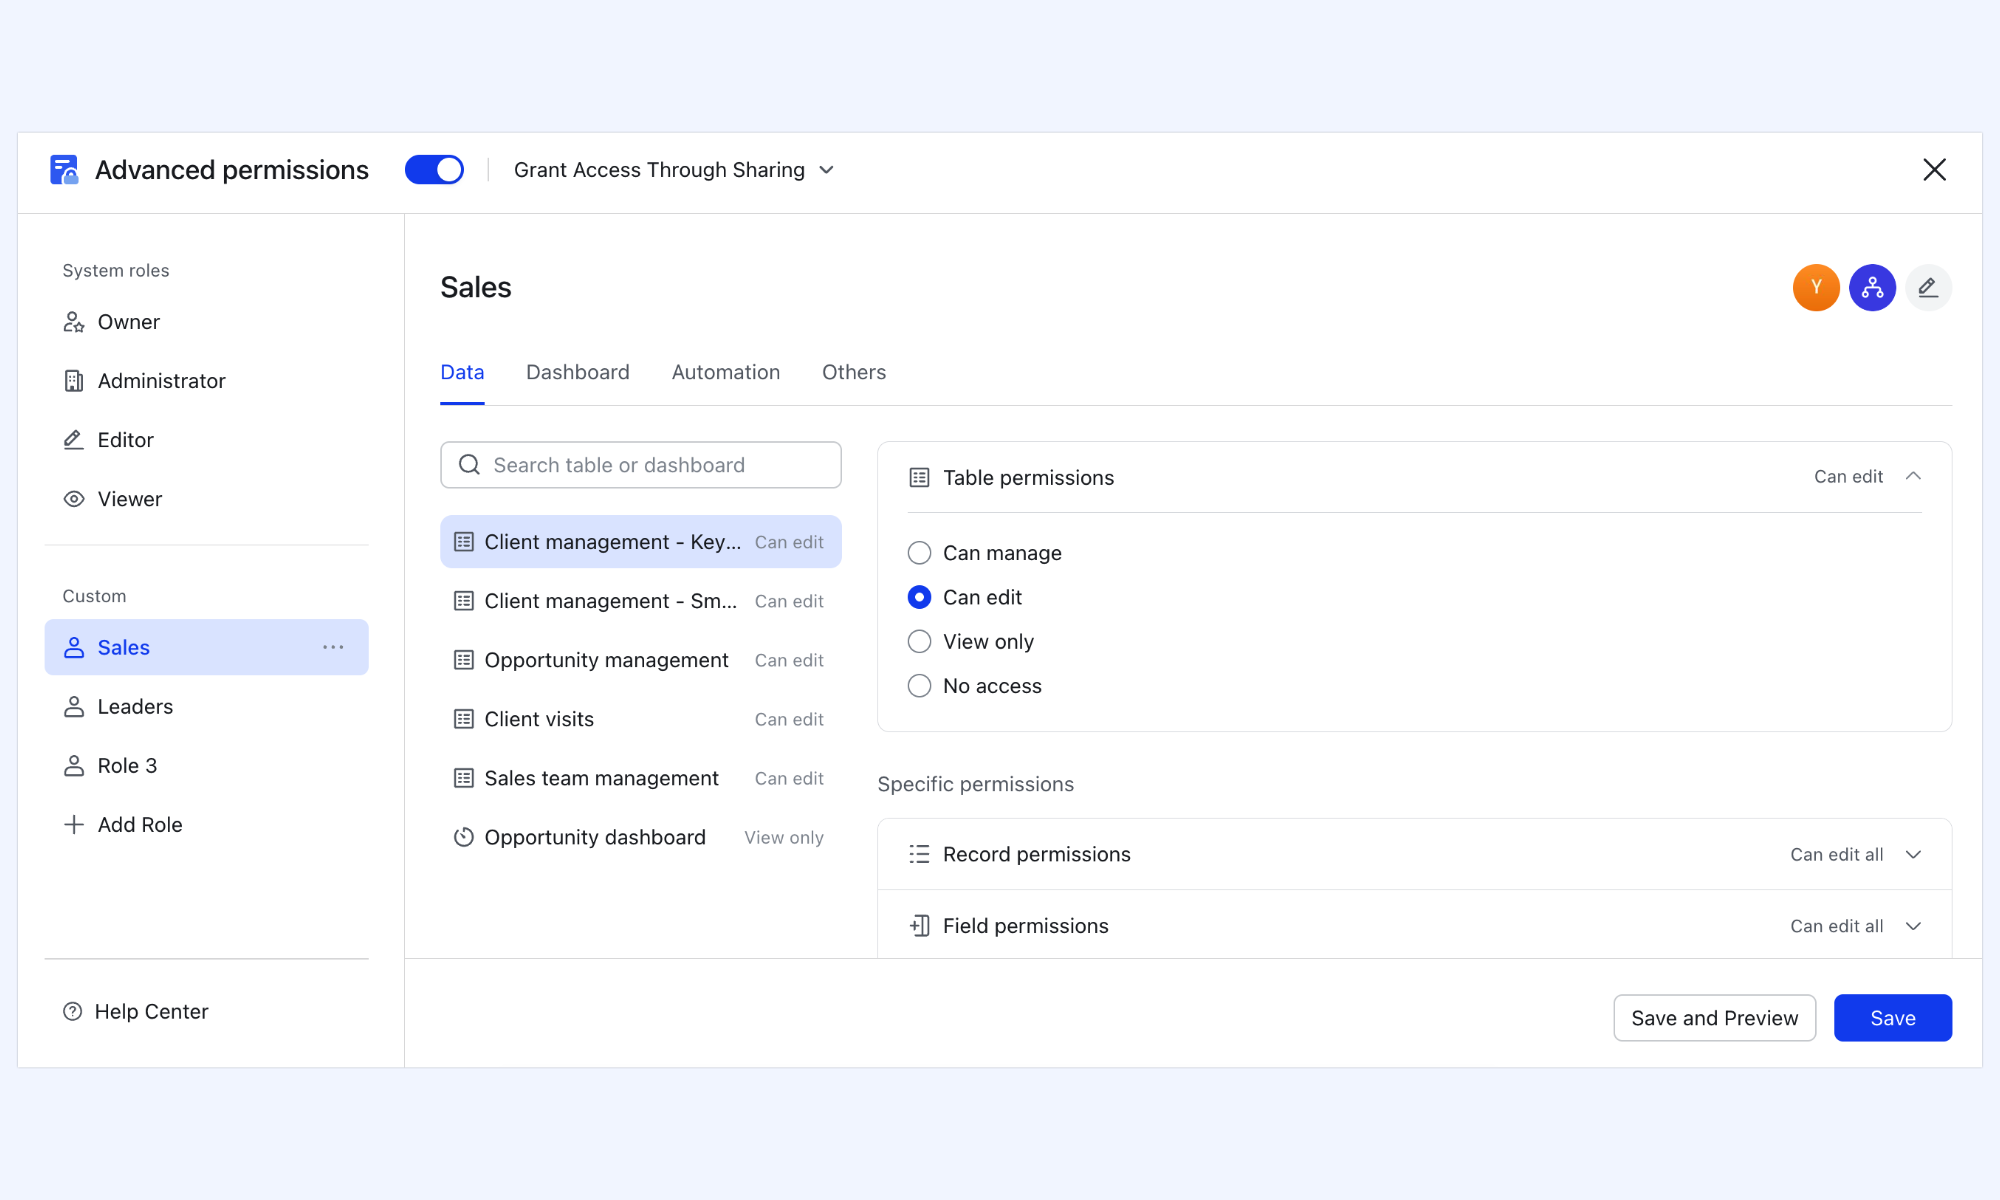Screen dimensions: 2000x1200
Task: Select the Client visits table
Action: pyautogui.click(x=641, y=719)
